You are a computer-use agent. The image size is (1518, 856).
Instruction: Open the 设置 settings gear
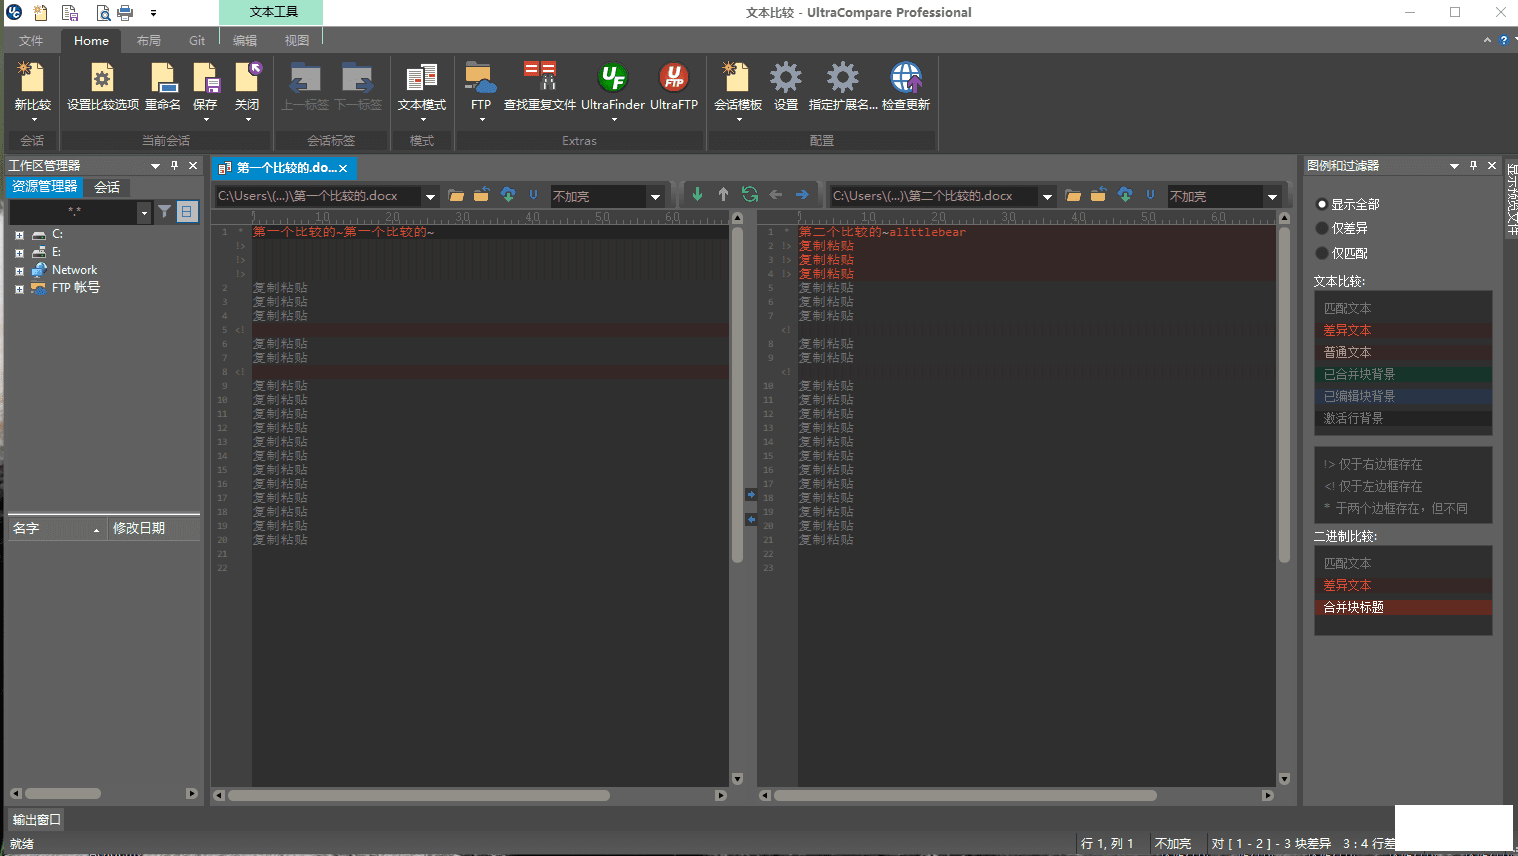786,78
